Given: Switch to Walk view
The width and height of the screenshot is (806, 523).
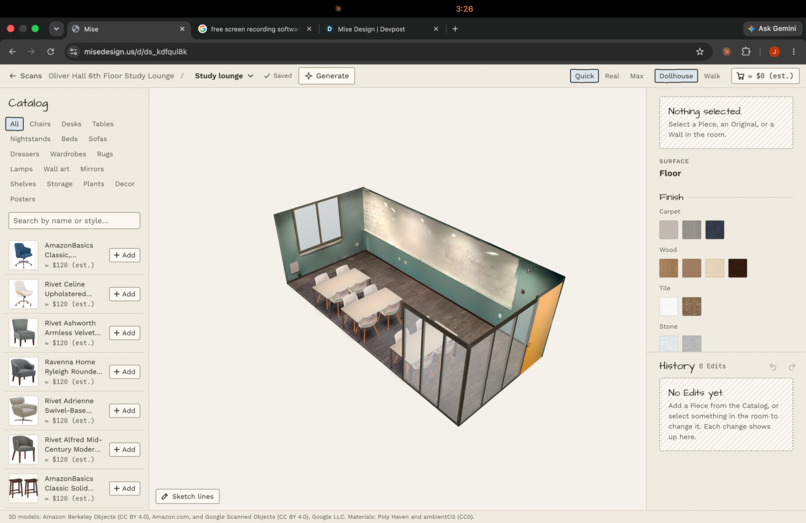Looking at the screenshot, I should tap(711, 76).
